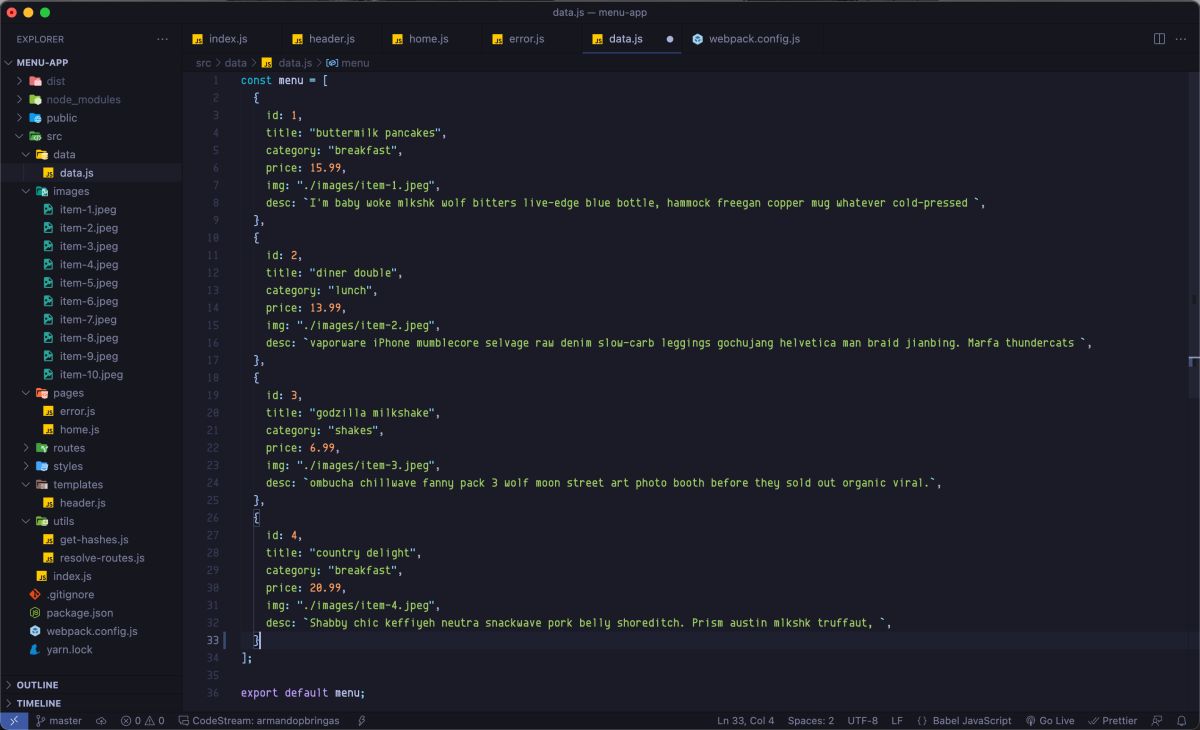Viewport: 1200px width, 730px height.
Task: Collapse the src folder
Action: click(91, 136)
